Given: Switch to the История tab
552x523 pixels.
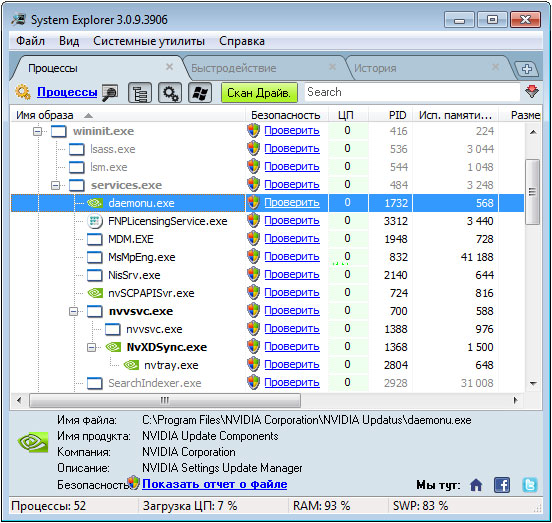Looking at the screenshot, I should tap(375, 68).
